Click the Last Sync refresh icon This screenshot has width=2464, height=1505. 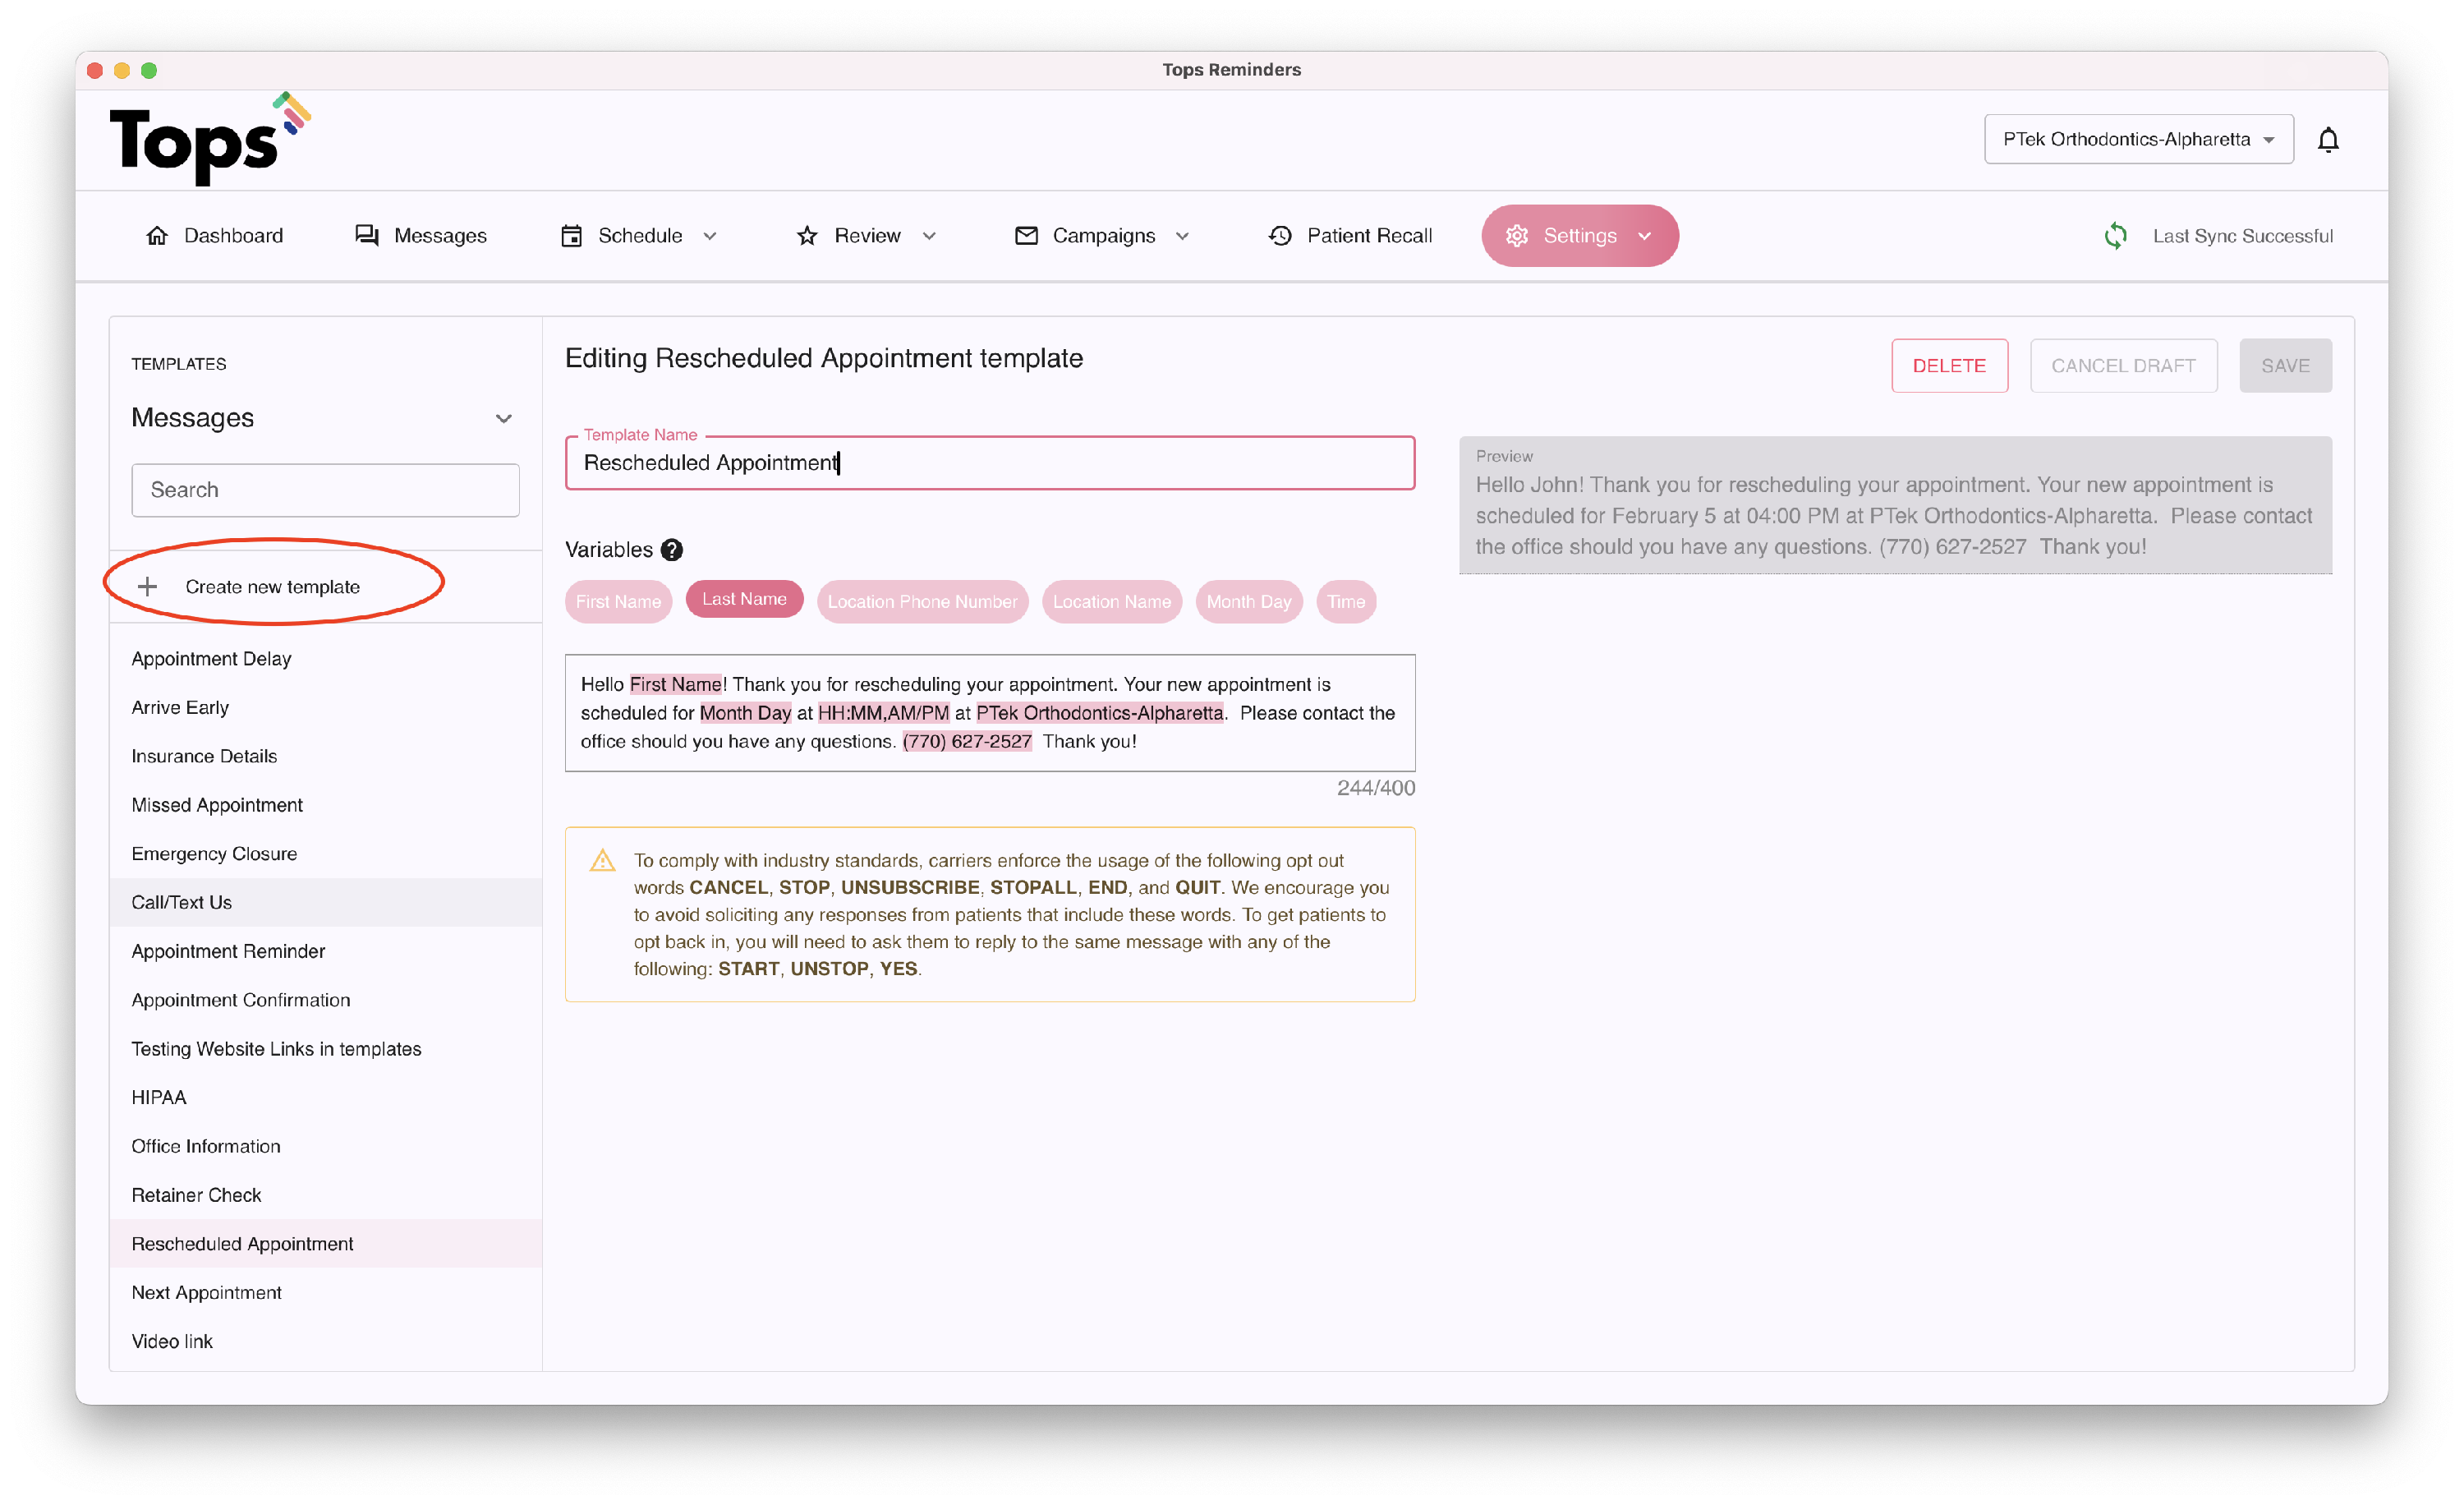click(2115, 236)
